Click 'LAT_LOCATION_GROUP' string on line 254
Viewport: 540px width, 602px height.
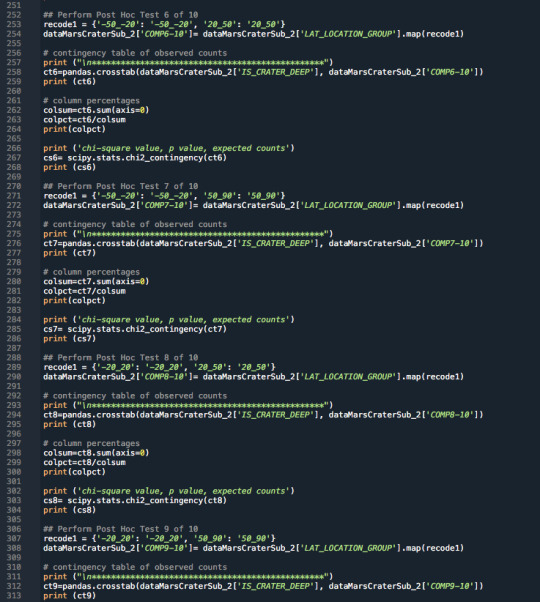coord(348,34)
